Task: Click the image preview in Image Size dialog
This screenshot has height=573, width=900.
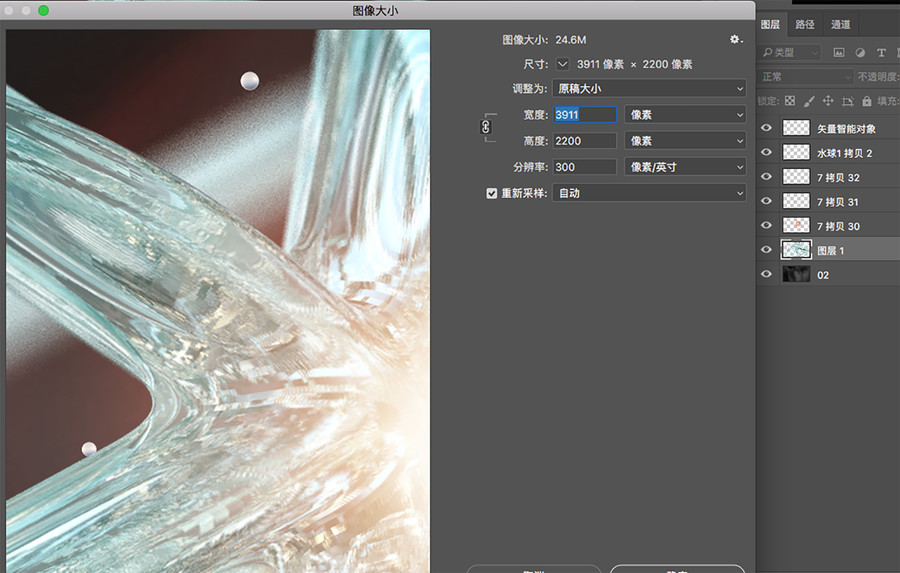Action: click(218, 301)
